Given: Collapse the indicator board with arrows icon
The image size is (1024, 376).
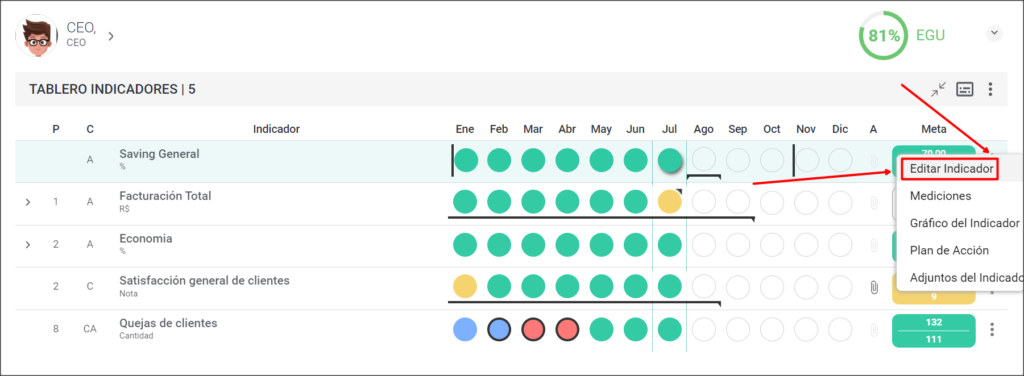Looking at the screenshot, I should pyautogui.click(x=938, y=89).
